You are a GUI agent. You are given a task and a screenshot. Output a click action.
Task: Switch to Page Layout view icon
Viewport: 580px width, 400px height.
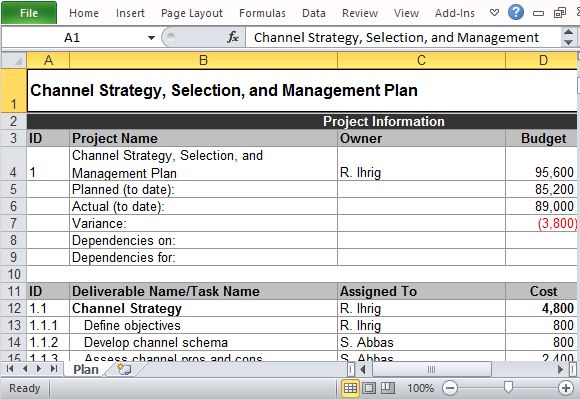[369, 388]
